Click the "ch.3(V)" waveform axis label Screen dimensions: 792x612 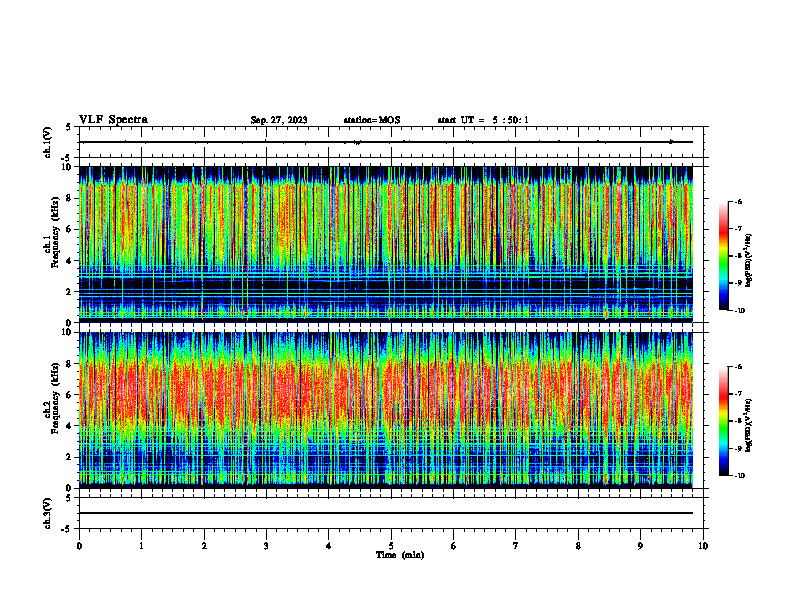pyautogui.click(x=48, y=513)
